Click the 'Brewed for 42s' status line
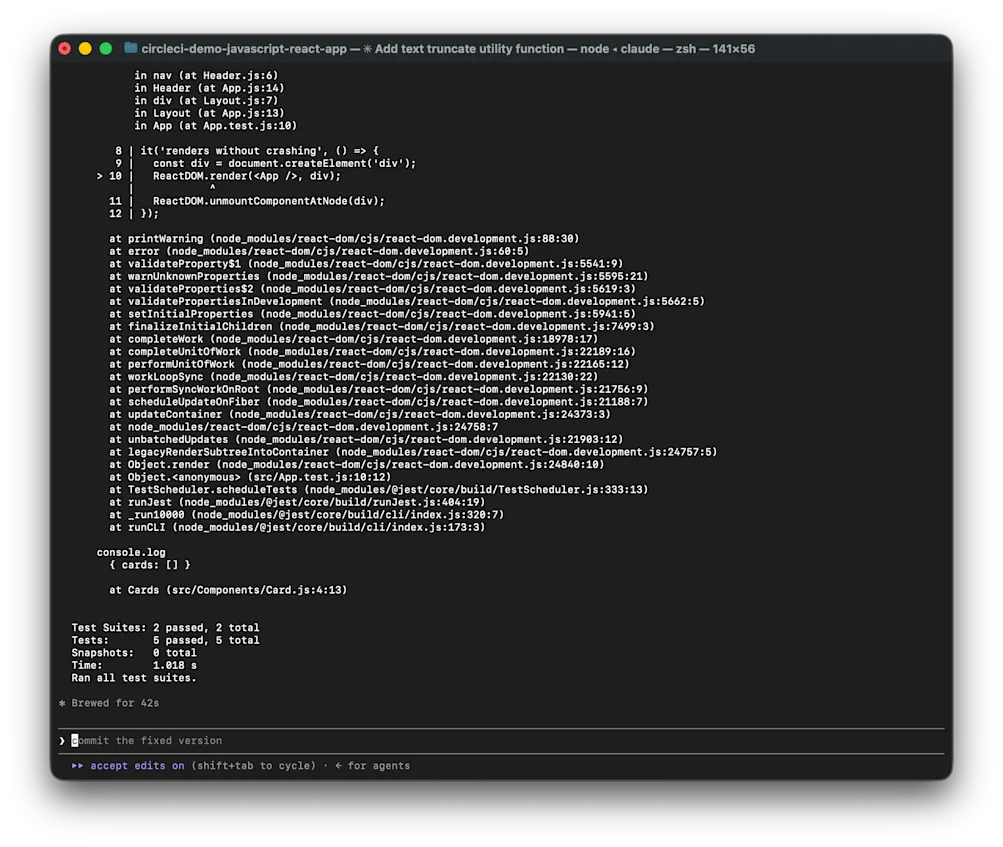1003x847 pixels. [115, 703]
